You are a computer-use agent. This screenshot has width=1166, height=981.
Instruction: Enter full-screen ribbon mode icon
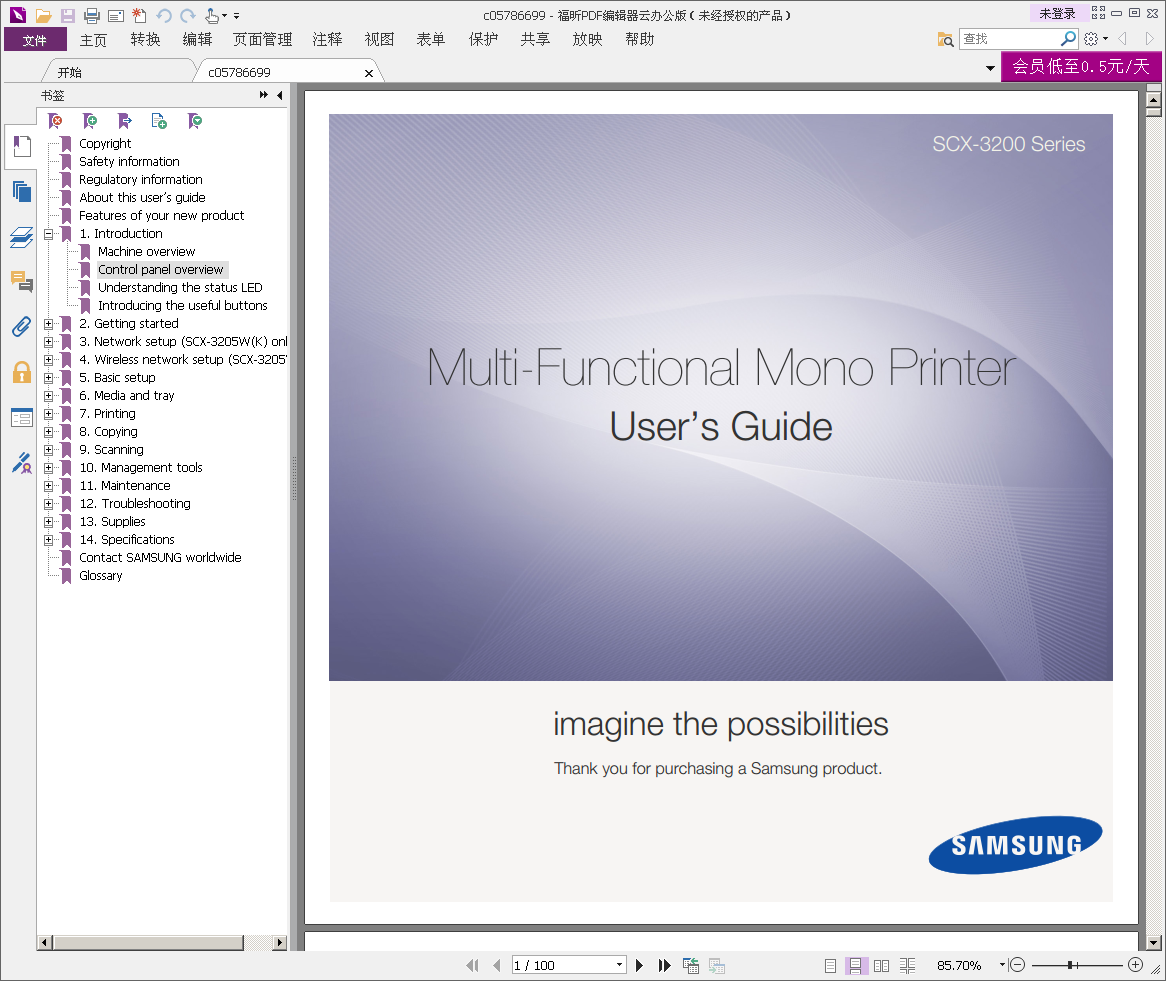tap(1098, 13)
